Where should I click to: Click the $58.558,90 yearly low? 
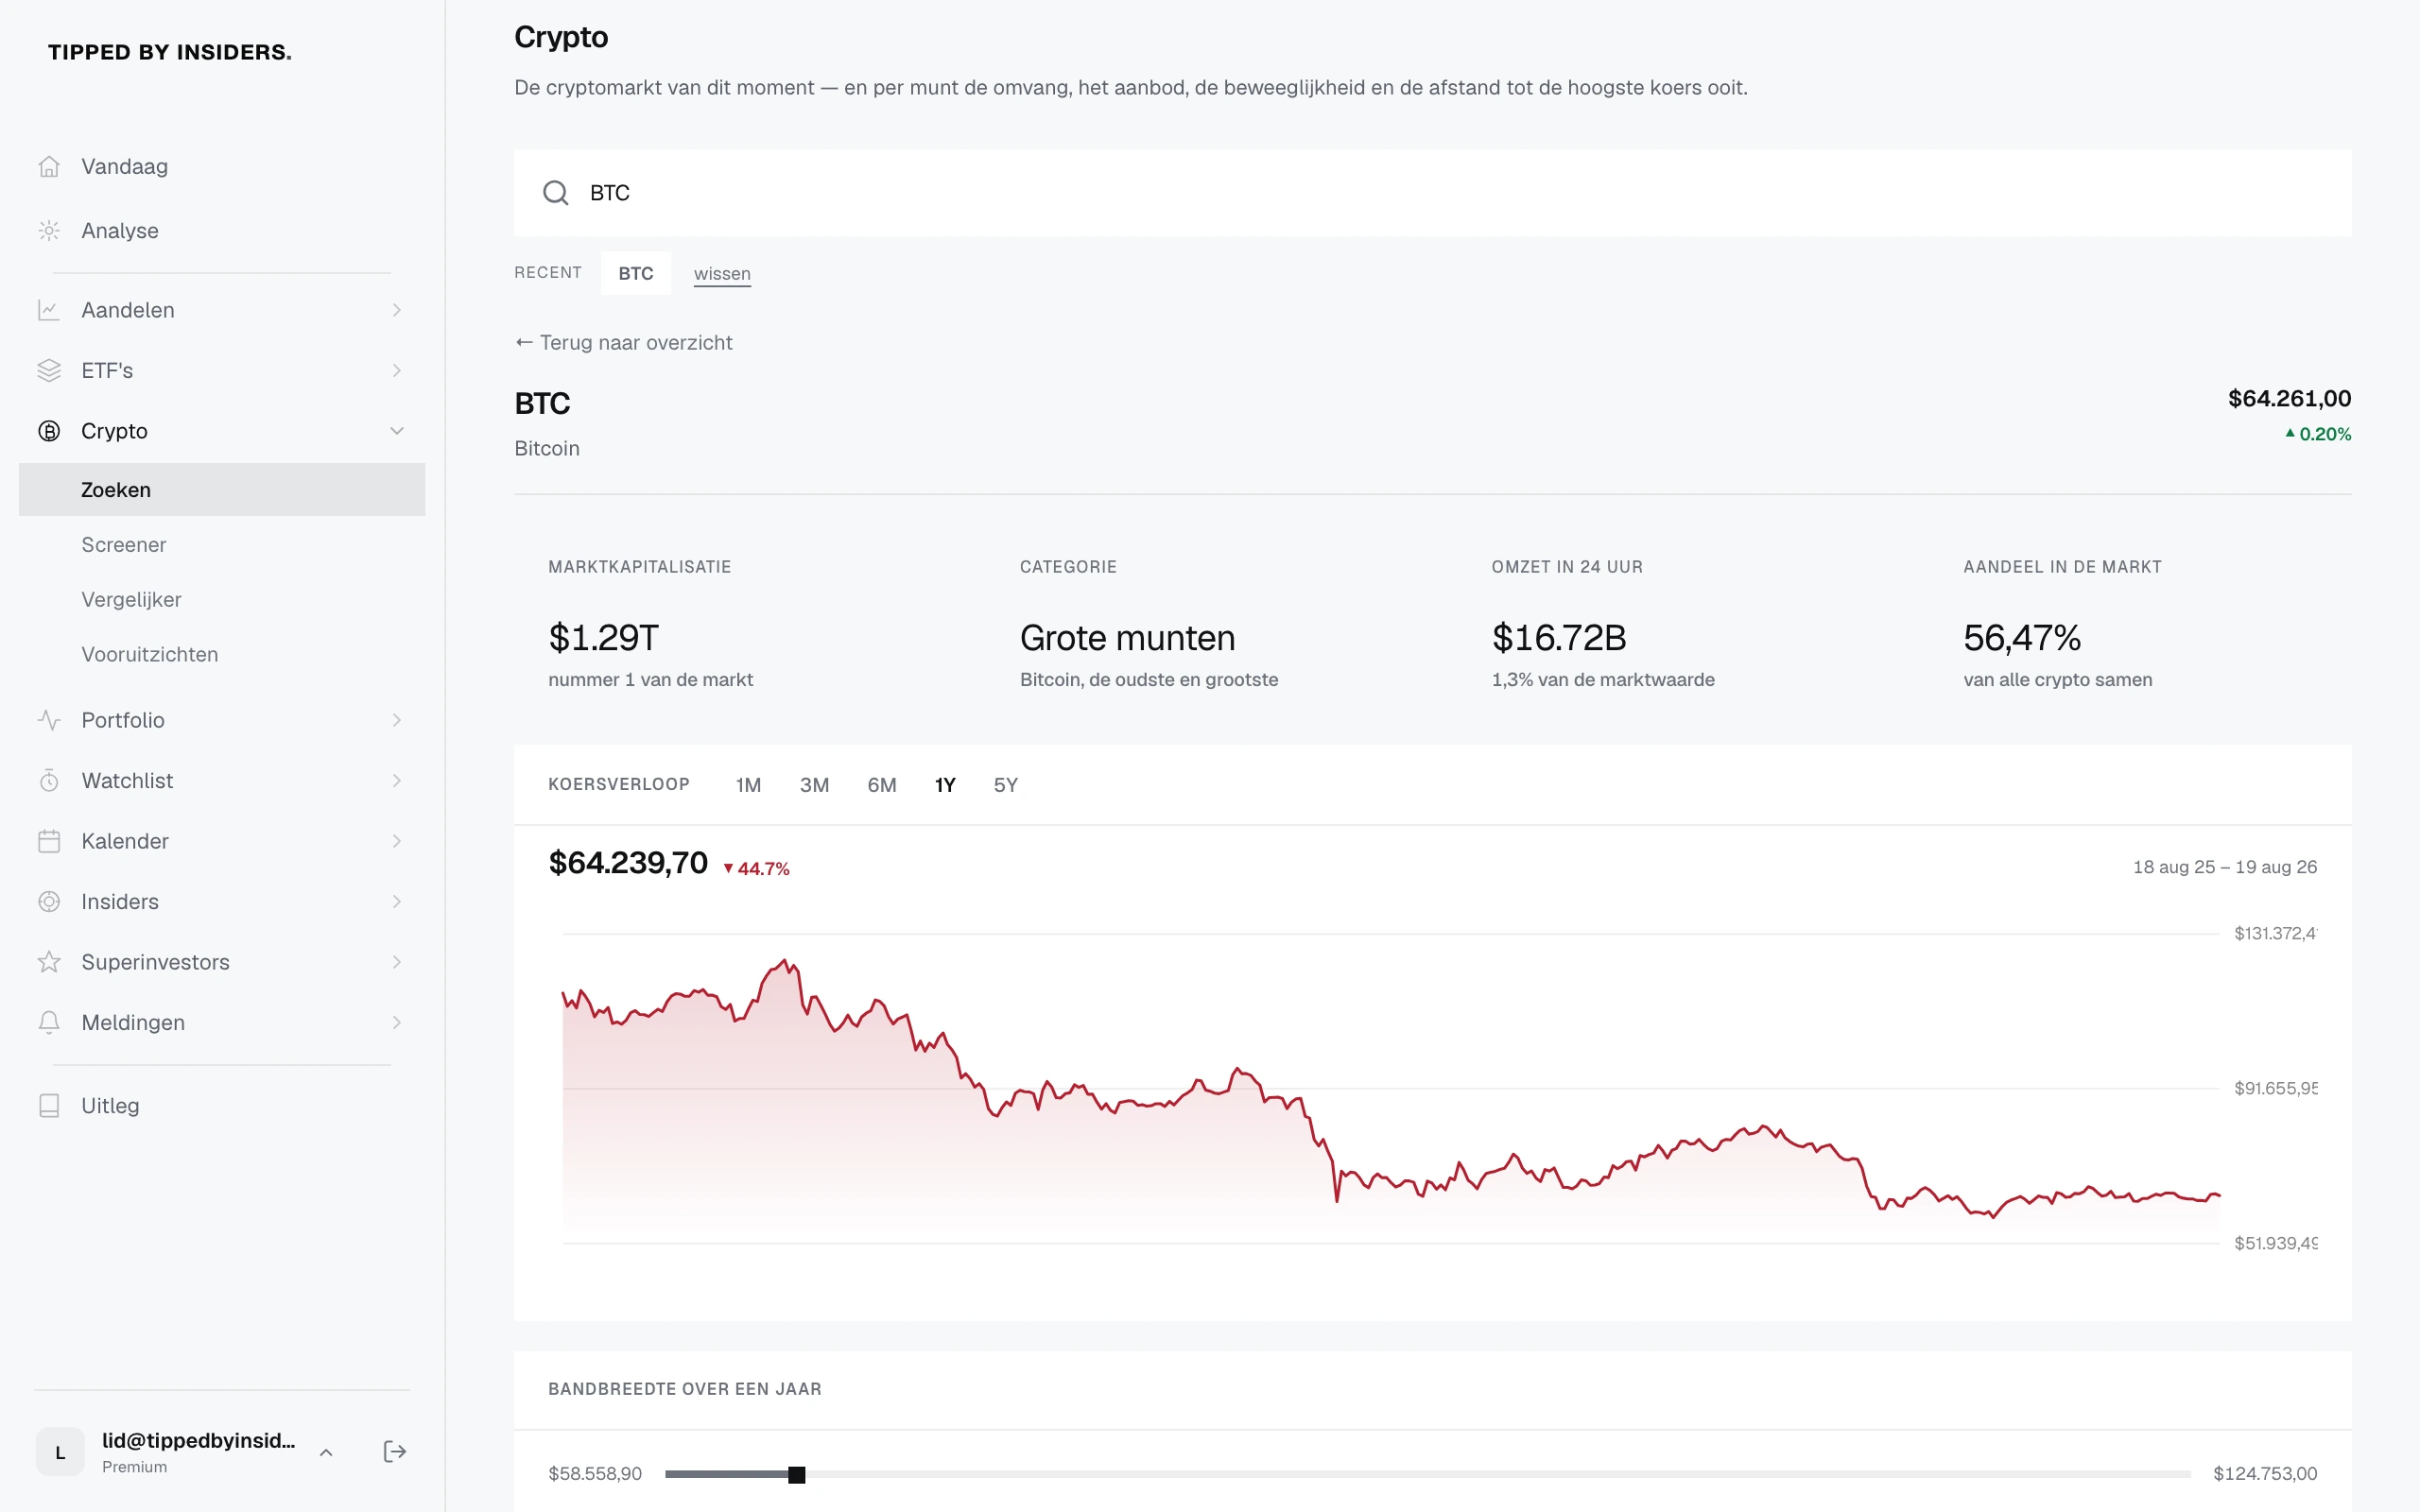coord(595,1474)
